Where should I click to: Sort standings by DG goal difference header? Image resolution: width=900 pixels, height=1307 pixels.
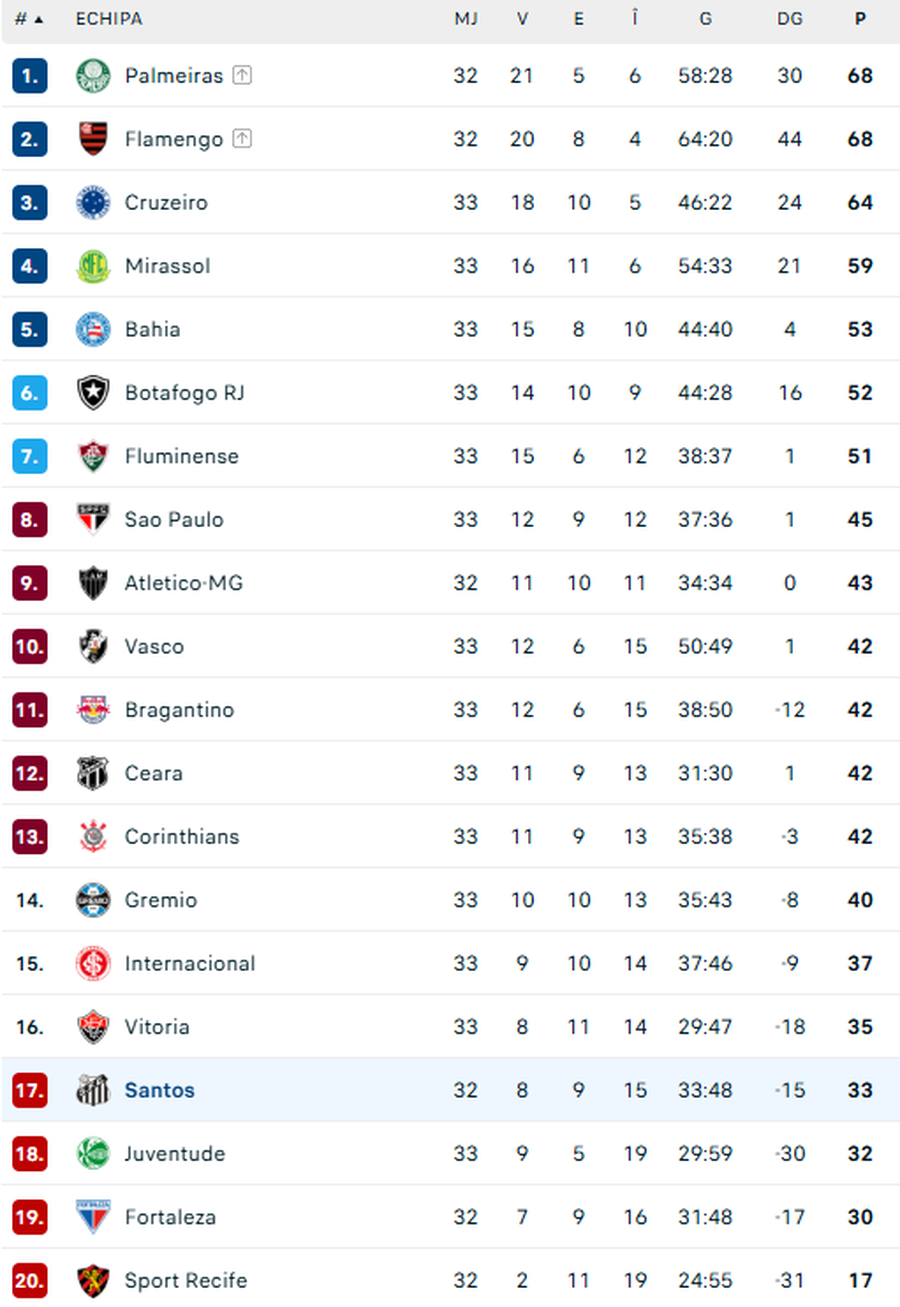coord(789,19)
